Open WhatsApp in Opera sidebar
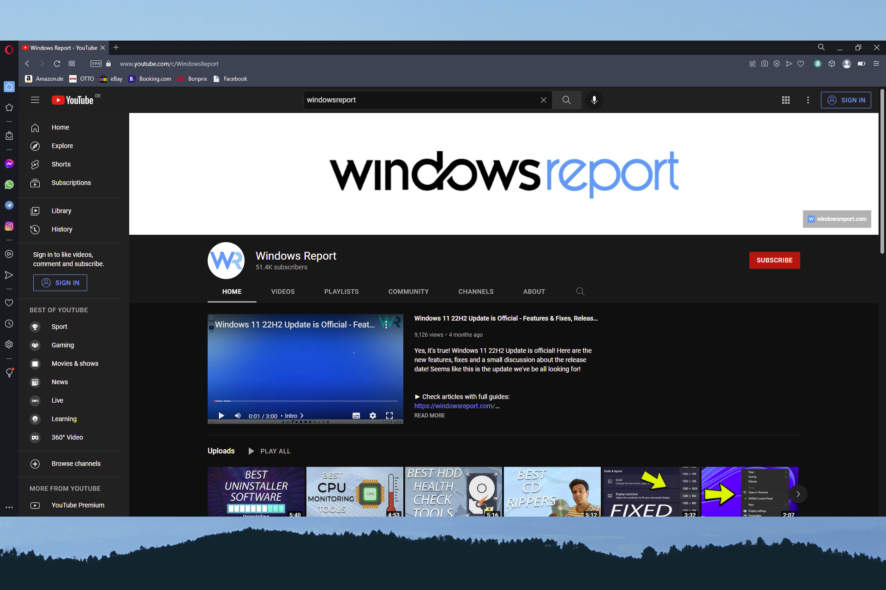 tap(9, 185)
